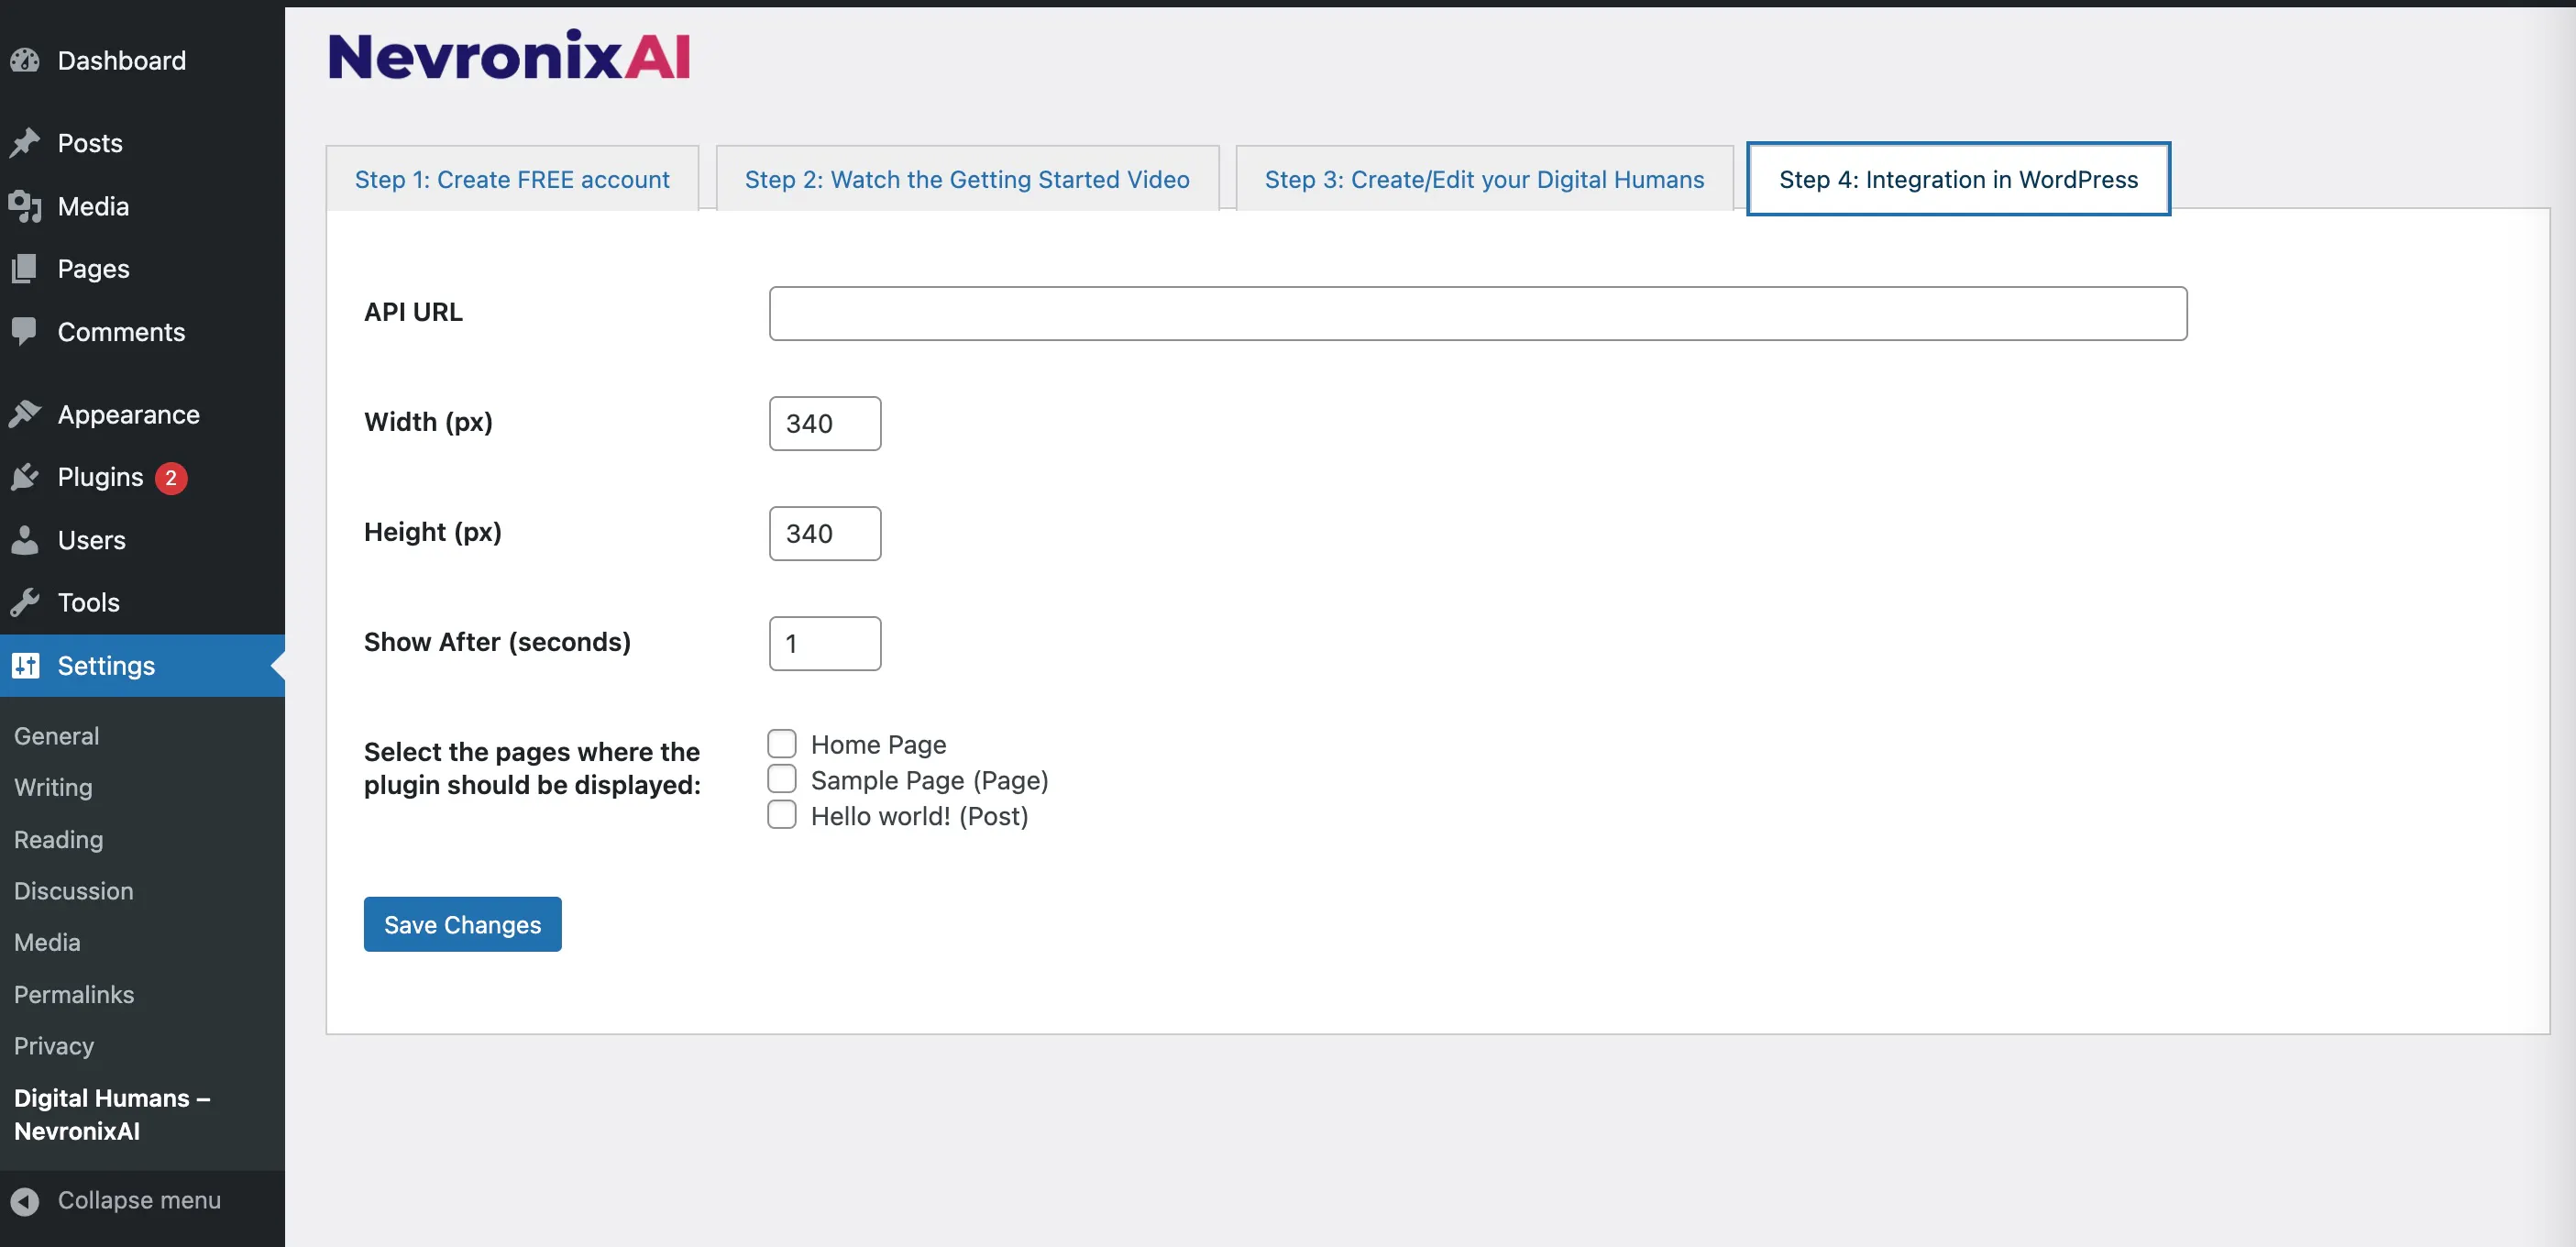Open Writing settings submenu link
This screenshot has height=1247, width=2576.
[53, 787]
